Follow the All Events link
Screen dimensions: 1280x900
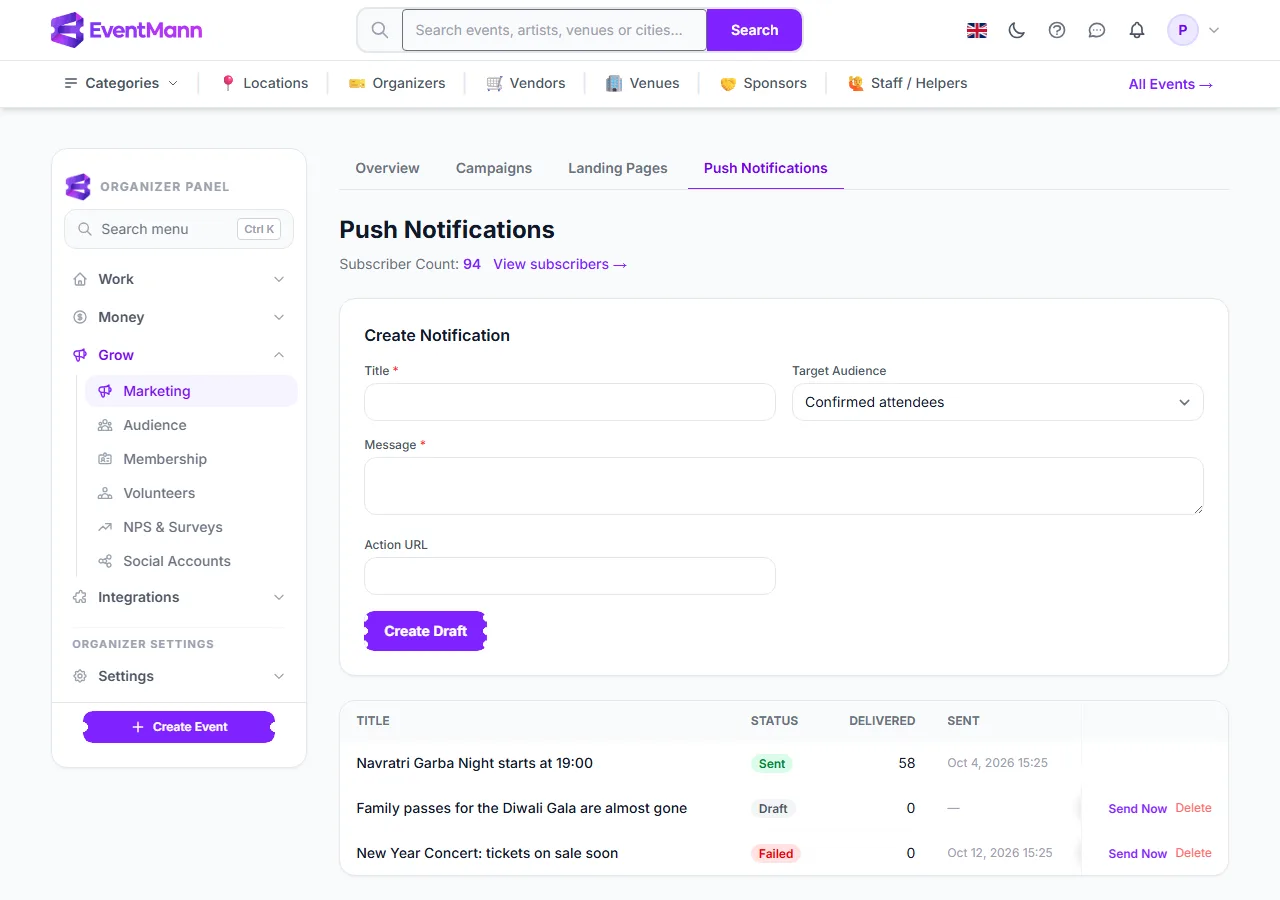coord(1171,84)
